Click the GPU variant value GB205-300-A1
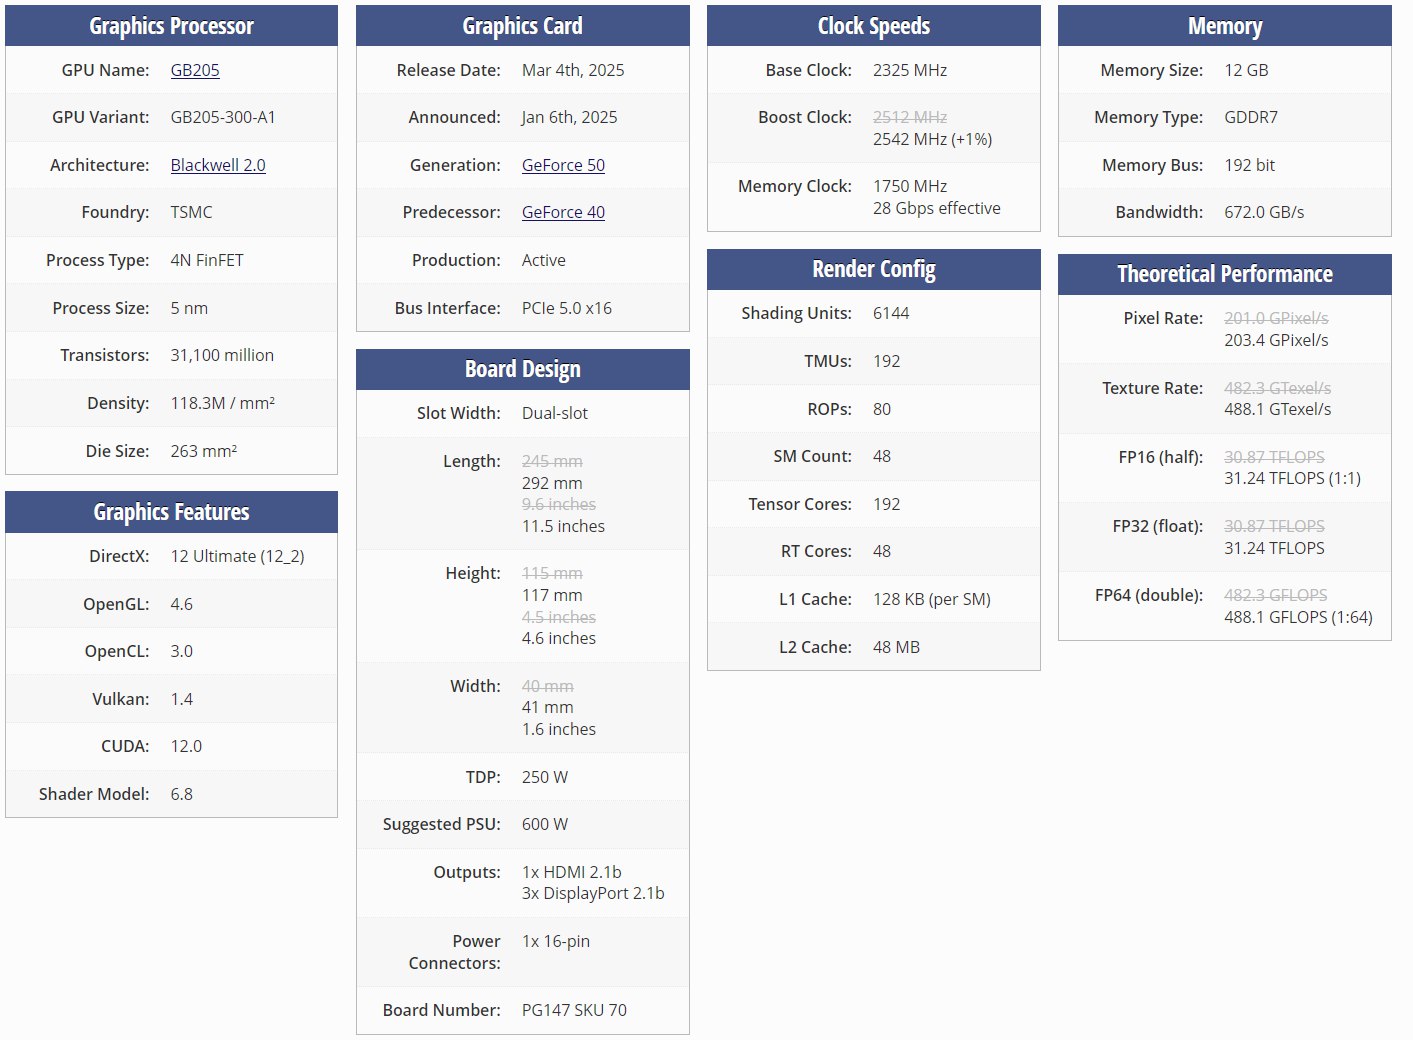This screenshot has height=1040, width=1413. 223,117
